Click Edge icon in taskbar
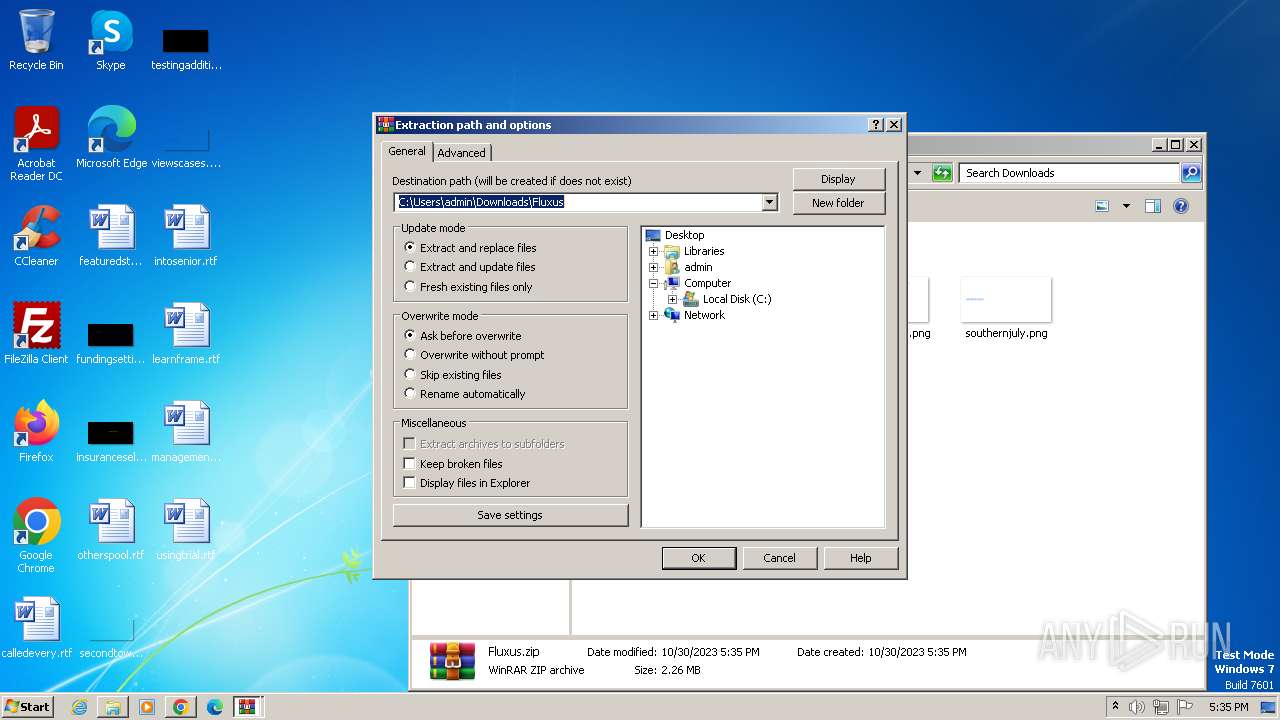 [x=214, y=707]
